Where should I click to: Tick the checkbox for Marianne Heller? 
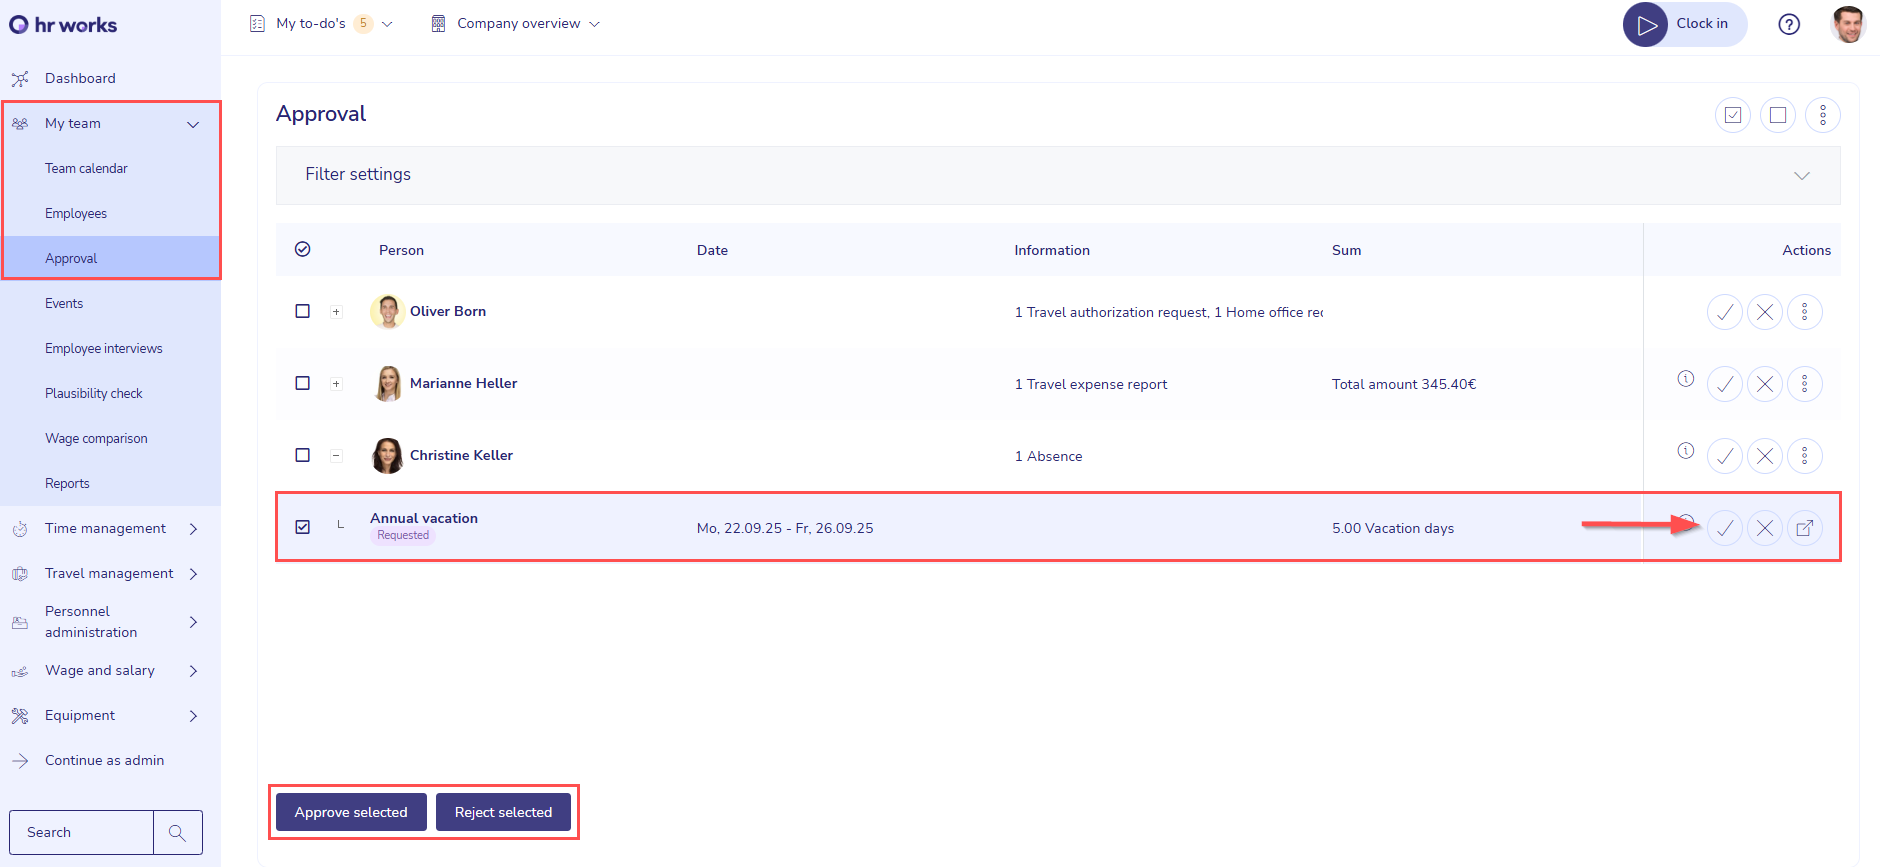pos(303,383)
